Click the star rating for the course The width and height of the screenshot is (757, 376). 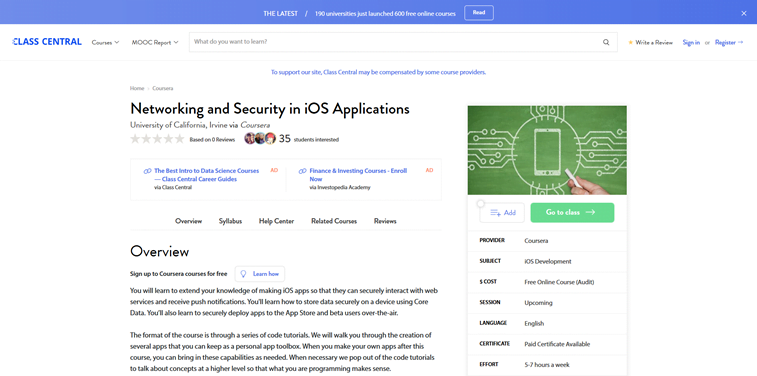pos(157,139)
